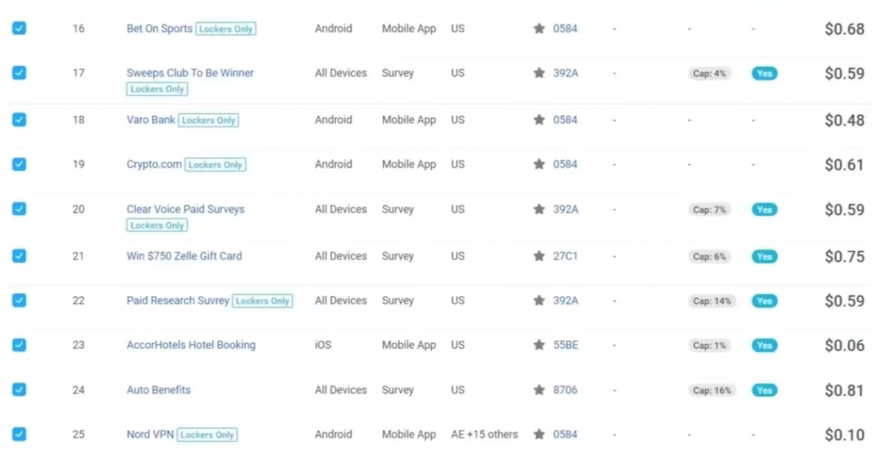This screenshot has width=879, height=455.
Task: Open the Clear Voice Paid Surveys link
Action: [185, 209]
